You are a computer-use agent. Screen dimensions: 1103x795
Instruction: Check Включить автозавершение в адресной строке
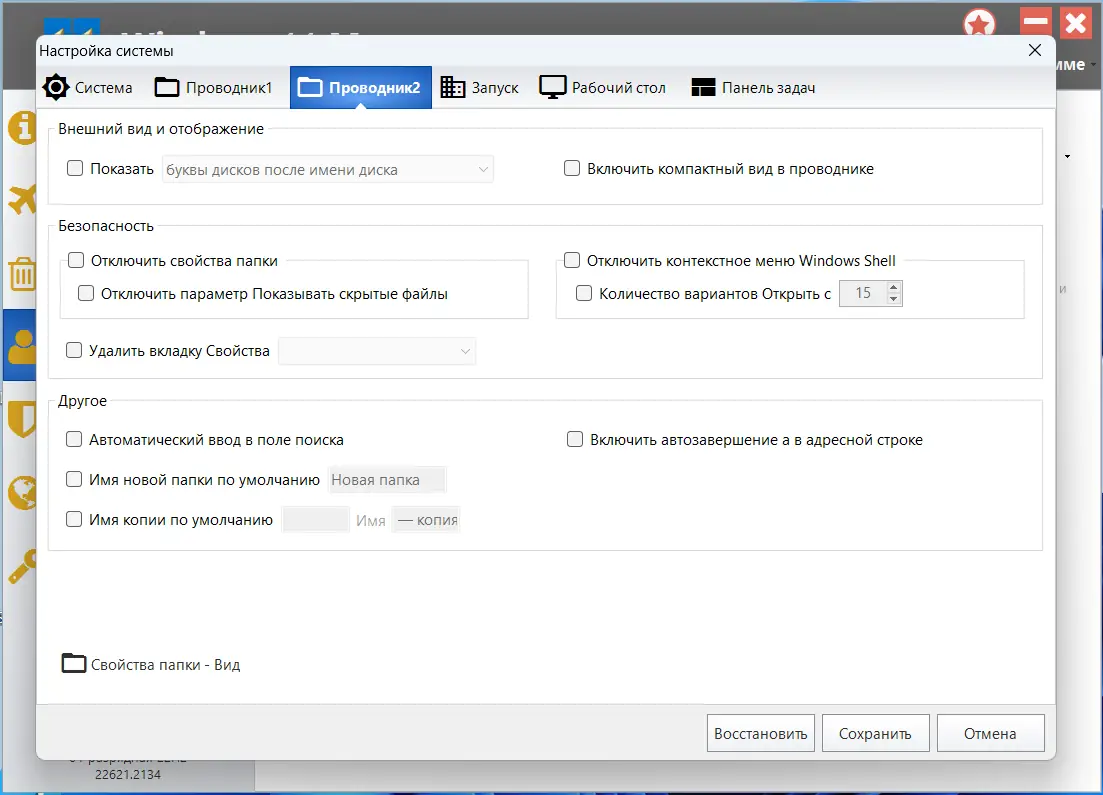click(x=575, y=440)
